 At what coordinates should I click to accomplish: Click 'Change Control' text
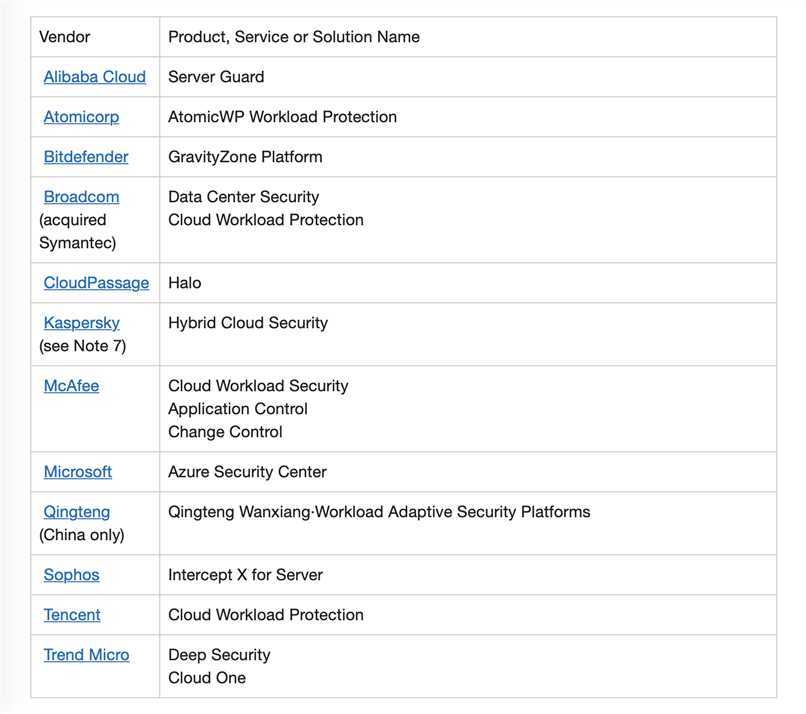(225, 432)
